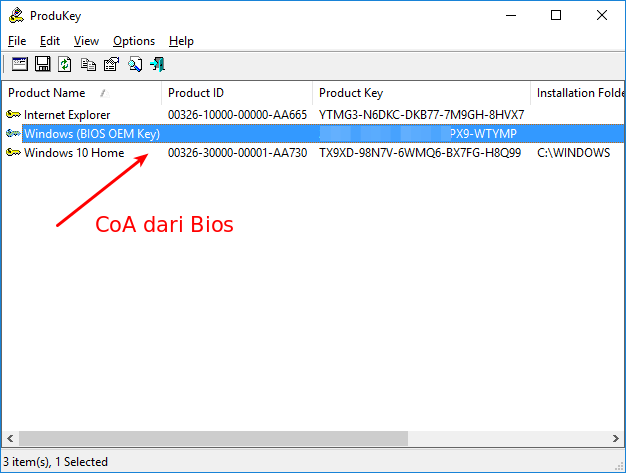The image size is (626, 473).
Task: Click the Copy Selected Items icon
Action: click(88, 64)
